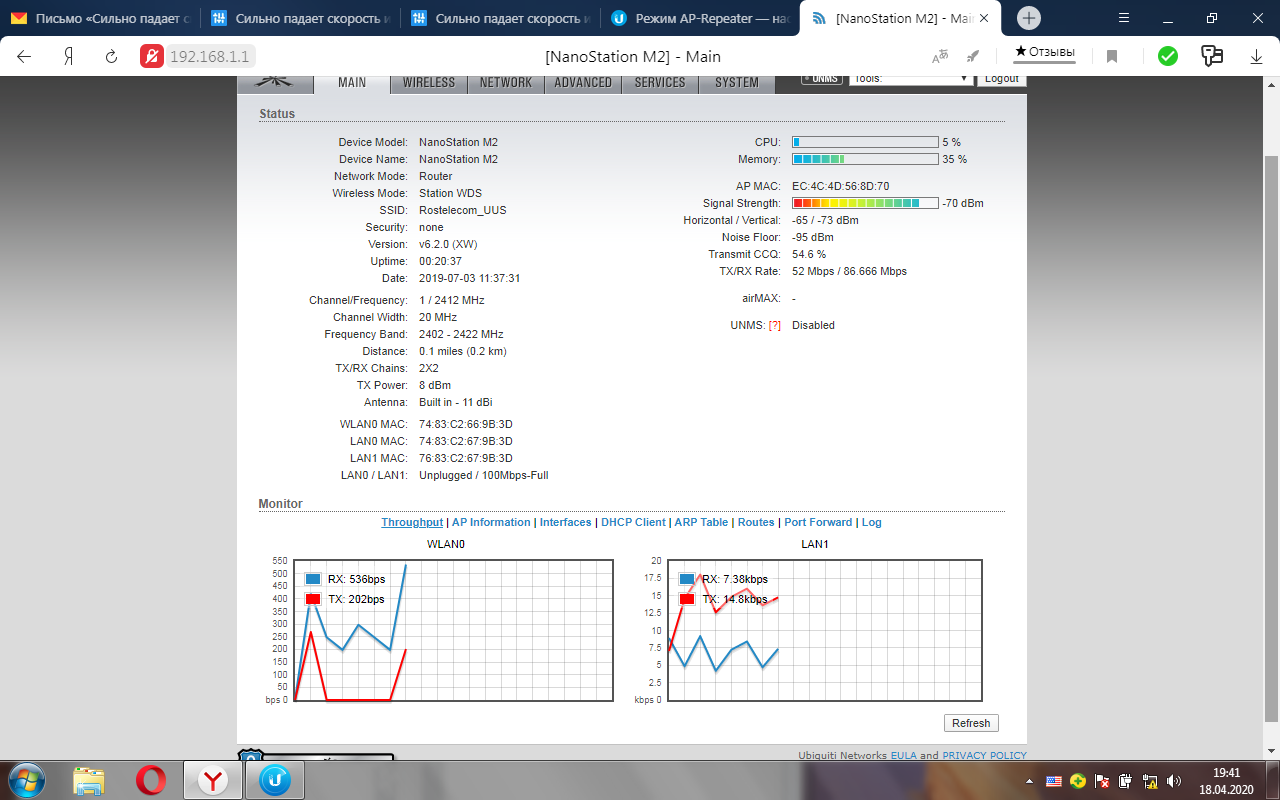The width and height of the screenshot is (1280, 800).
Task: Open the downloads arrow icon
Action: 1256,57
